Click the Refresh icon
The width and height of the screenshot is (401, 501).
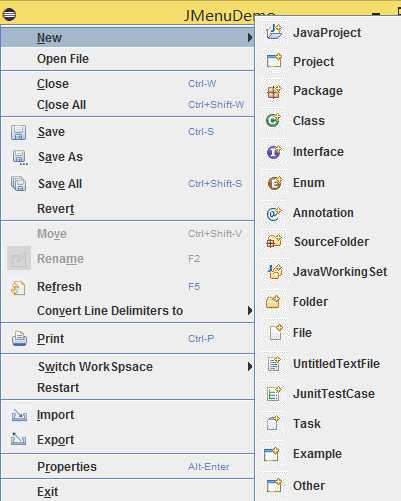tap(18, 287)
